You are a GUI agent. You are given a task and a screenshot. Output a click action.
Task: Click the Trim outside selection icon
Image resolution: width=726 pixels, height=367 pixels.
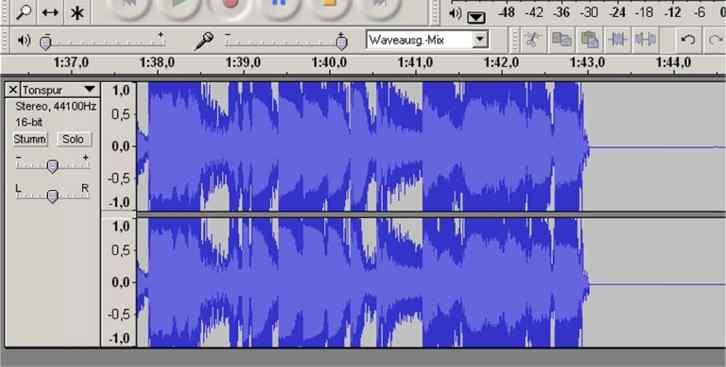(617, 40)
